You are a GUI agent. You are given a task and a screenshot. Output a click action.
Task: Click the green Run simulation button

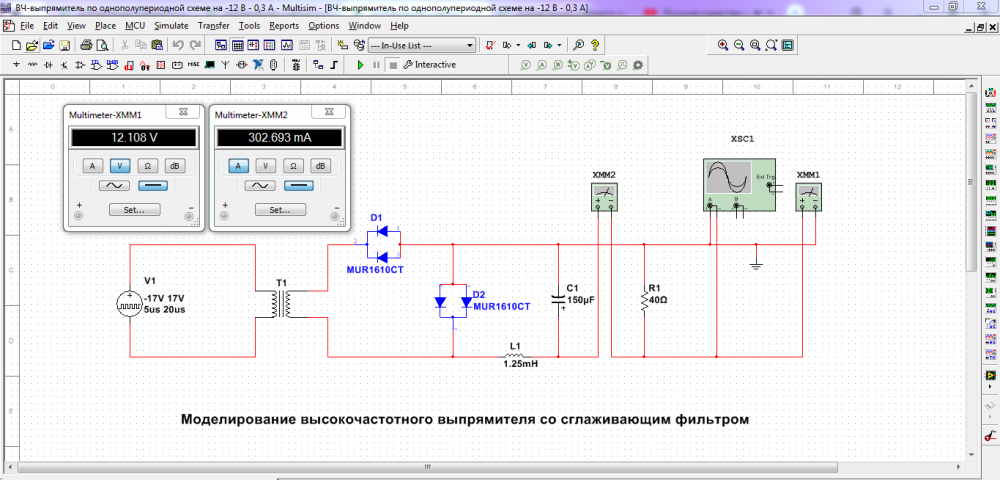pos(360,65)
